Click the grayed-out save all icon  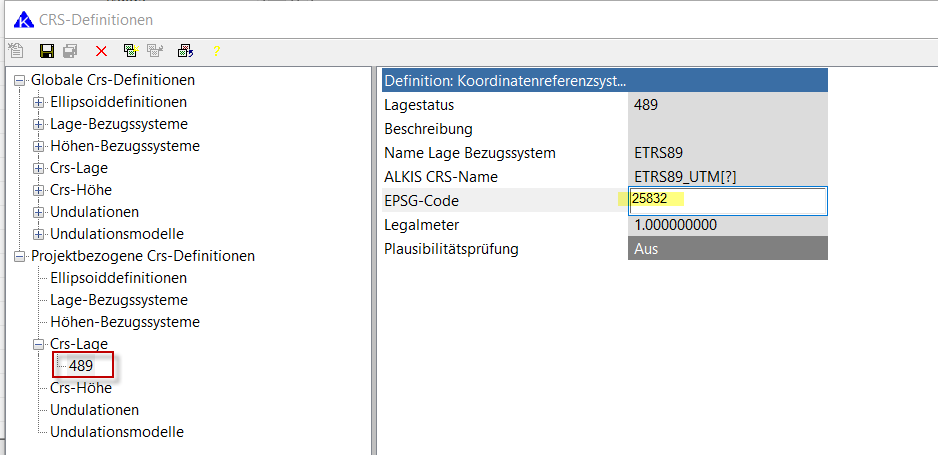point(70,51)
